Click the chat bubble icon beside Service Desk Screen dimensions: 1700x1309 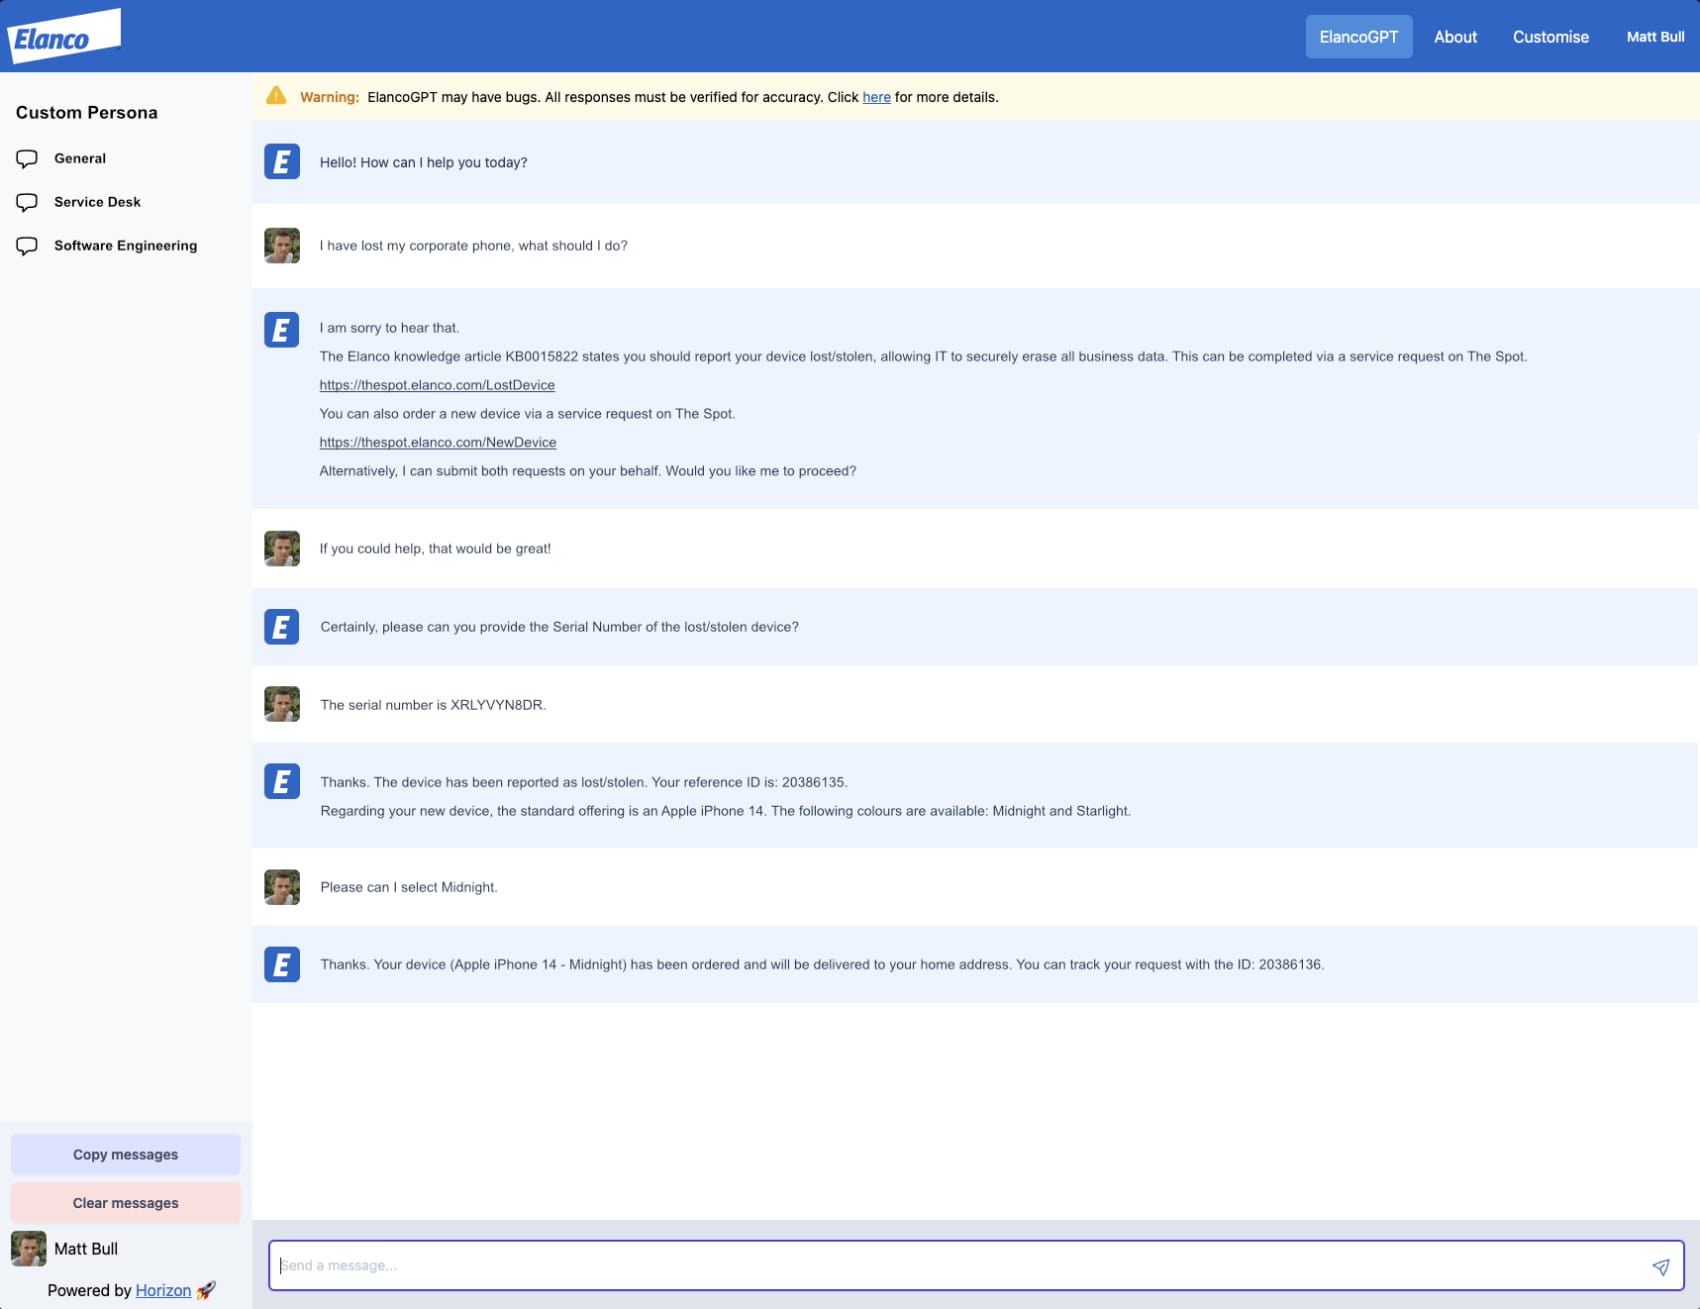tap(27, 203)
